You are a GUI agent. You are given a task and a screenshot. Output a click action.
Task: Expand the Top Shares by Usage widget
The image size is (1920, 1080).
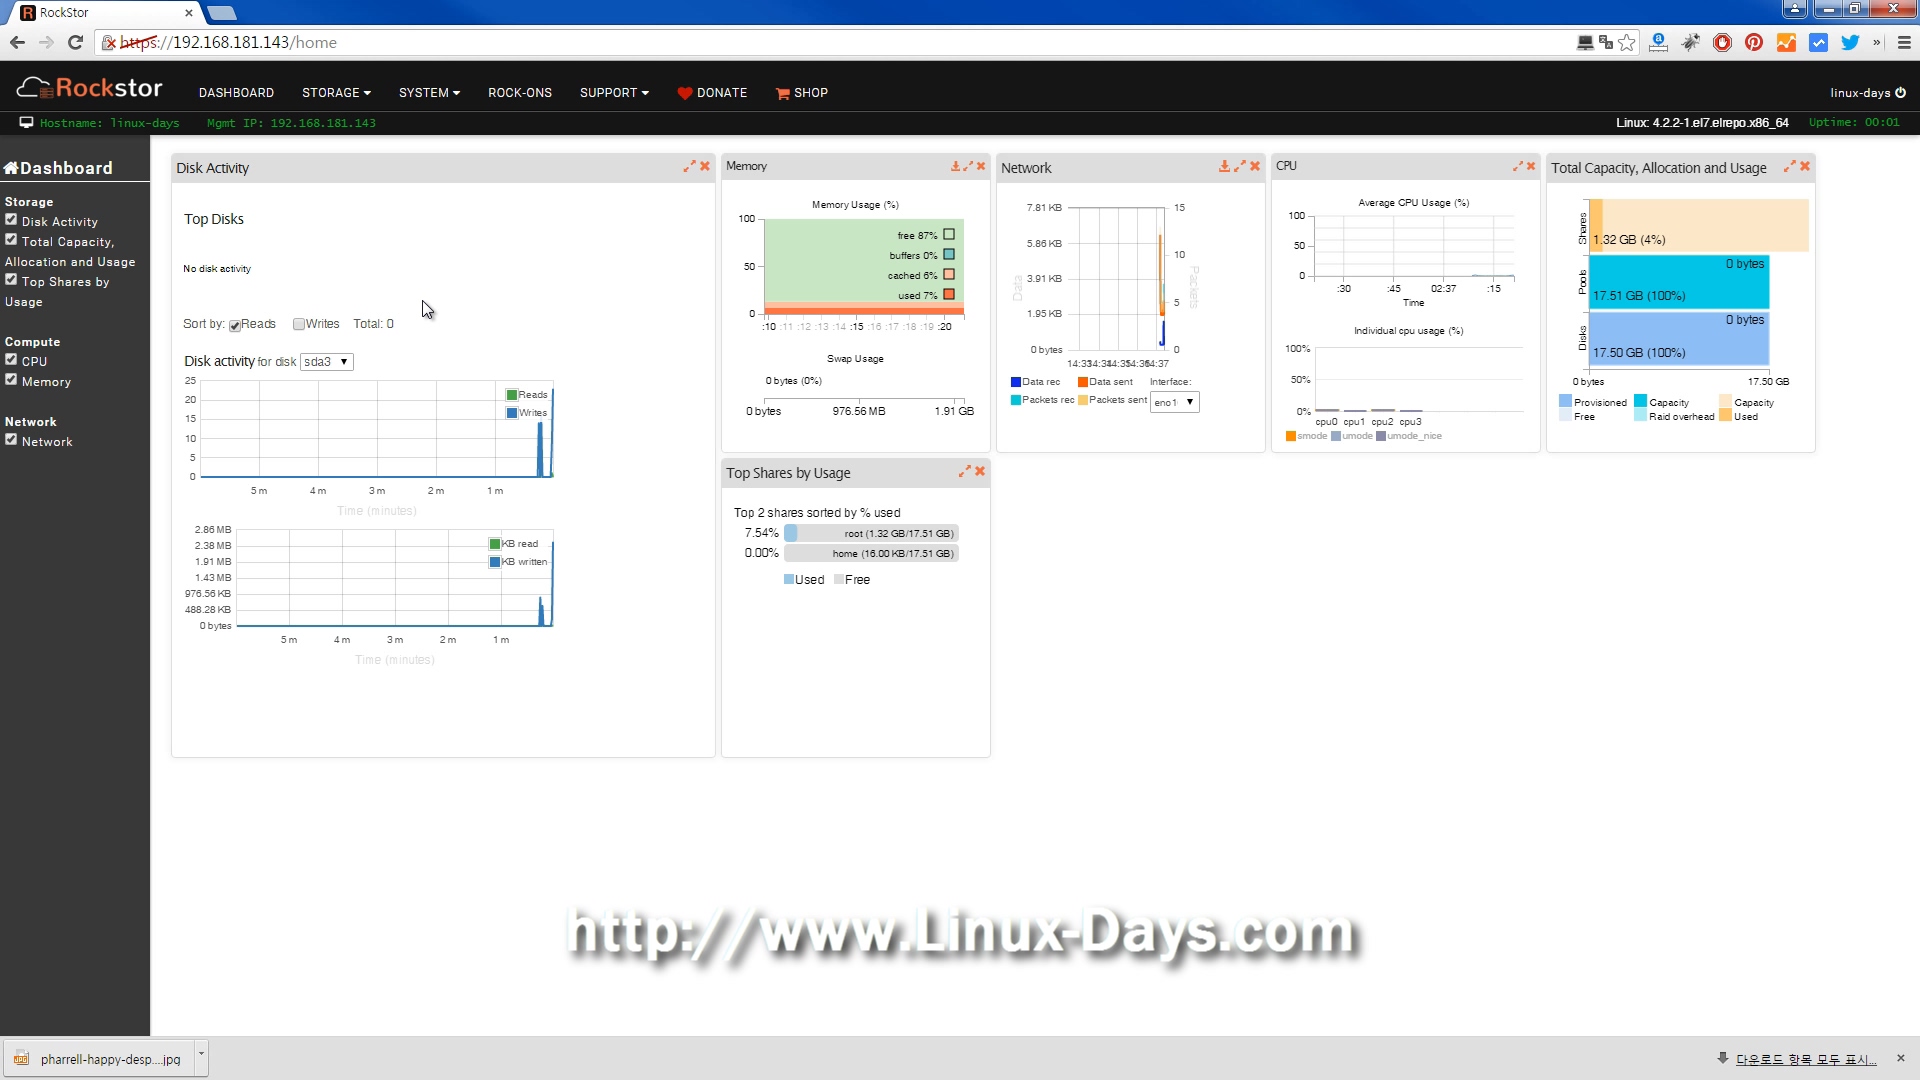tap(965, 471)
